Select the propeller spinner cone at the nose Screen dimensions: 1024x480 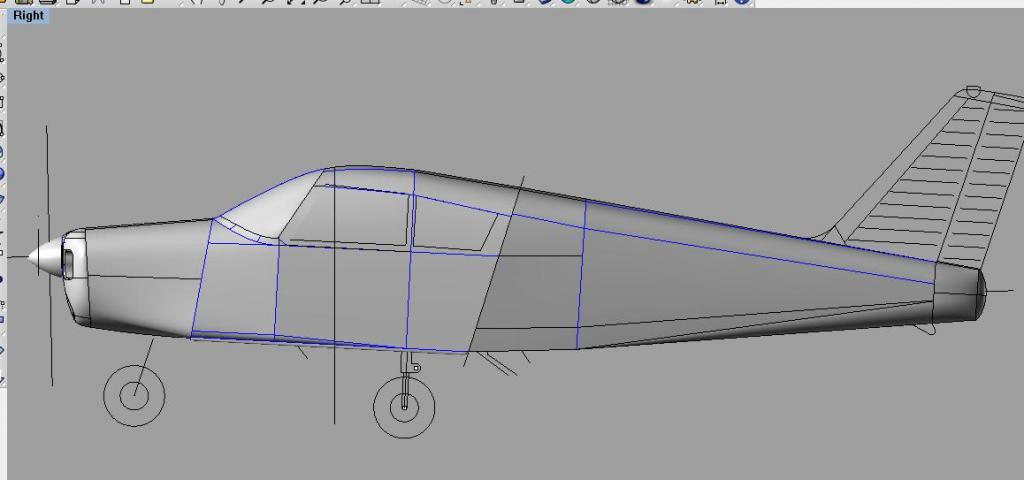(42, 258)
